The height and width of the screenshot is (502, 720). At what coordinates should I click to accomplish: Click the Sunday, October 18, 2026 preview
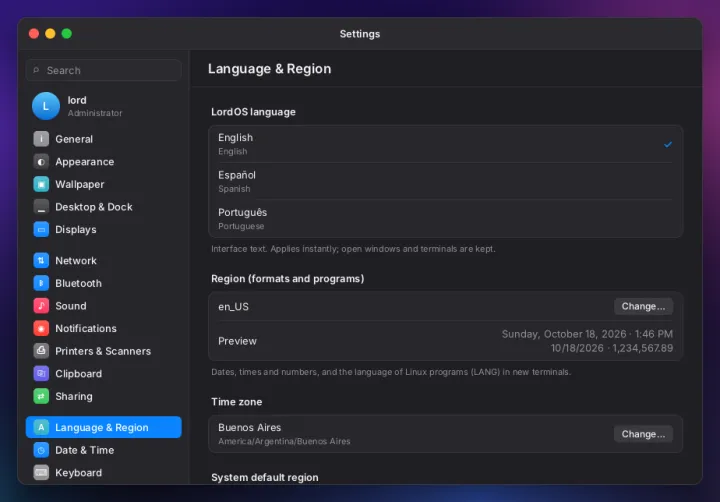point(587,334)
